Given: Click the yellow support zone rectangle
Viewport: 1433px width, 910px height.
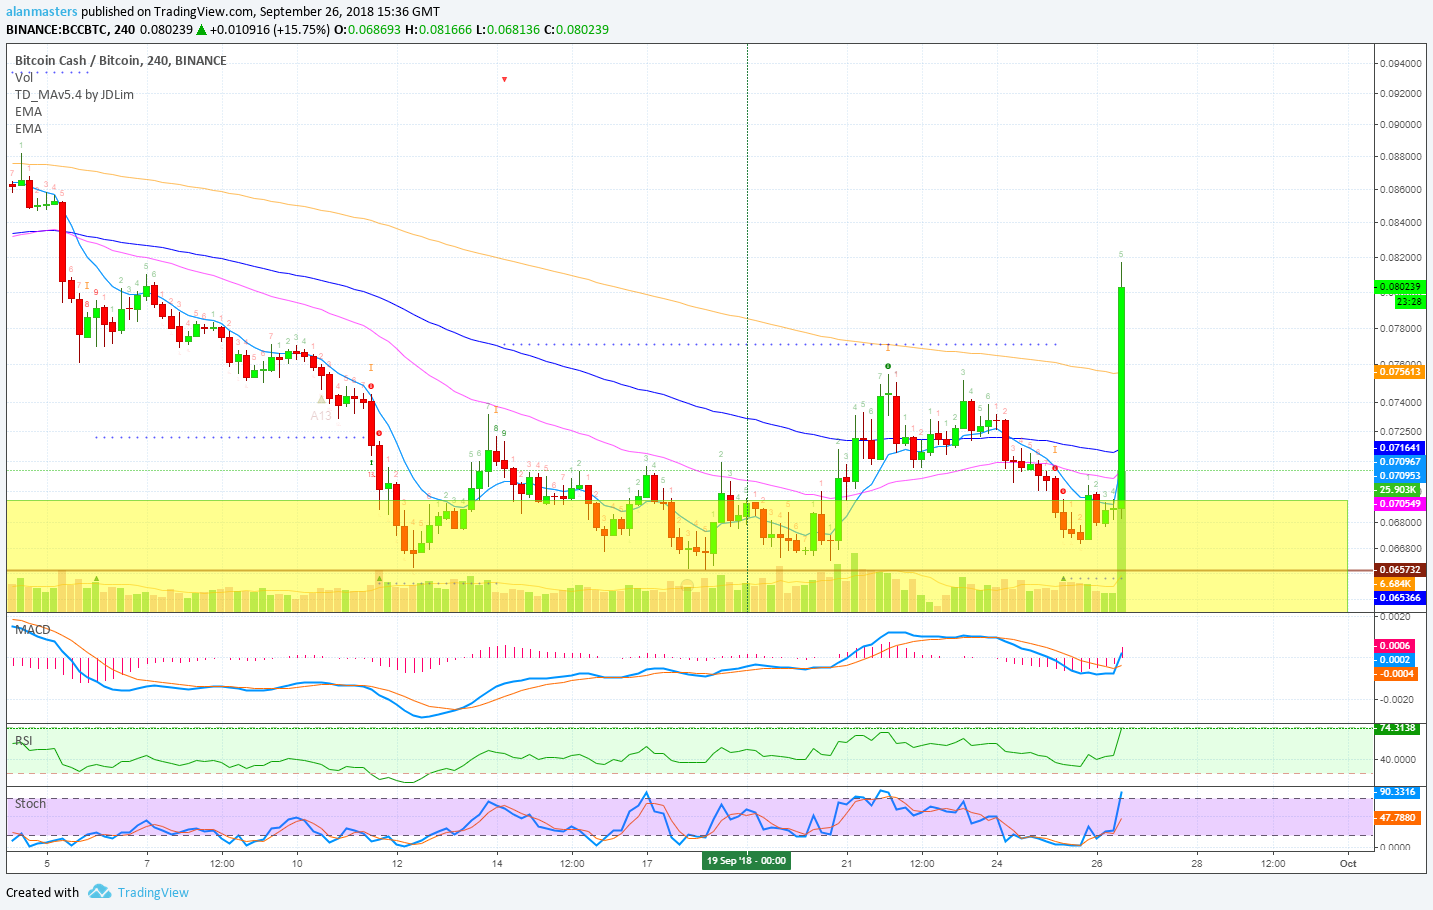Looking at the screenshot, I should tap(677, 556).
